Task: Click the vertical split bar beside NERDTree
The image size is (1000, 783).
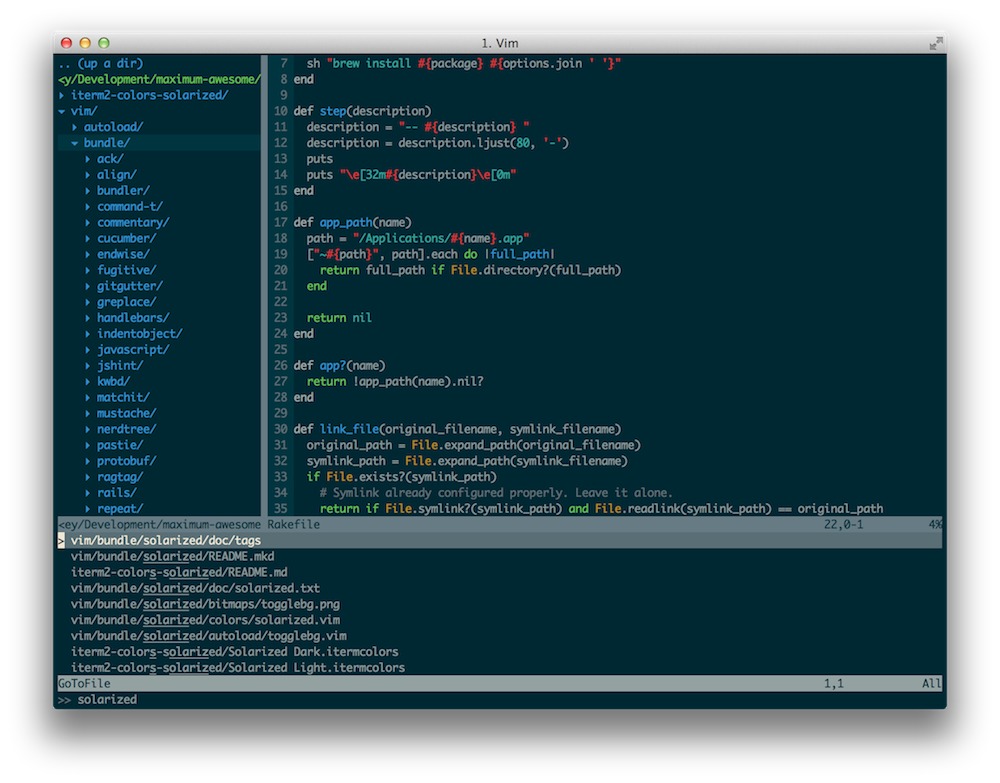Action: point(265,286)
